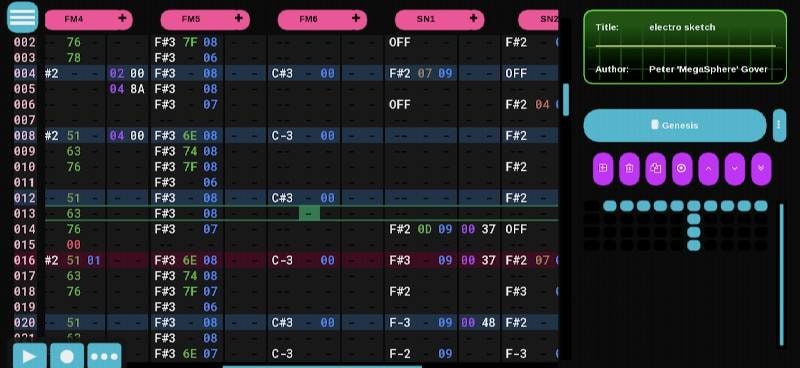The image size is (800, 368).
Task: Click the orders list vertical scrollbar
Action: click(x=782, y=274)
